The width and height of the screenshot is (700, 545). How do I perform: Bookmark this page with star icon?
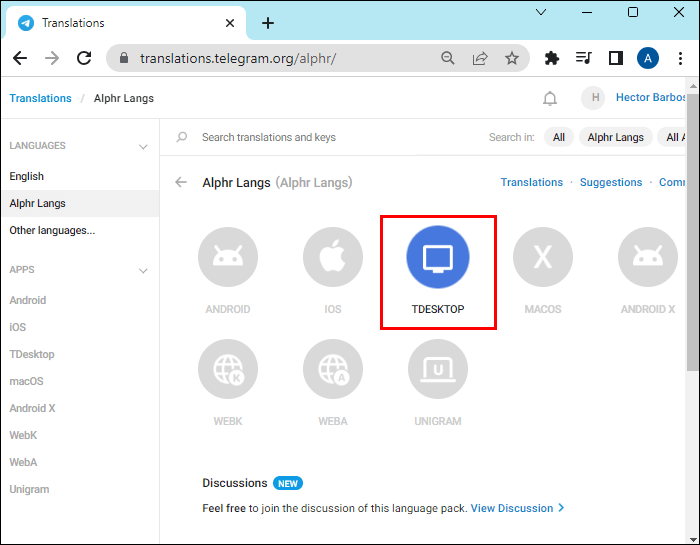(x=512, y=58)
